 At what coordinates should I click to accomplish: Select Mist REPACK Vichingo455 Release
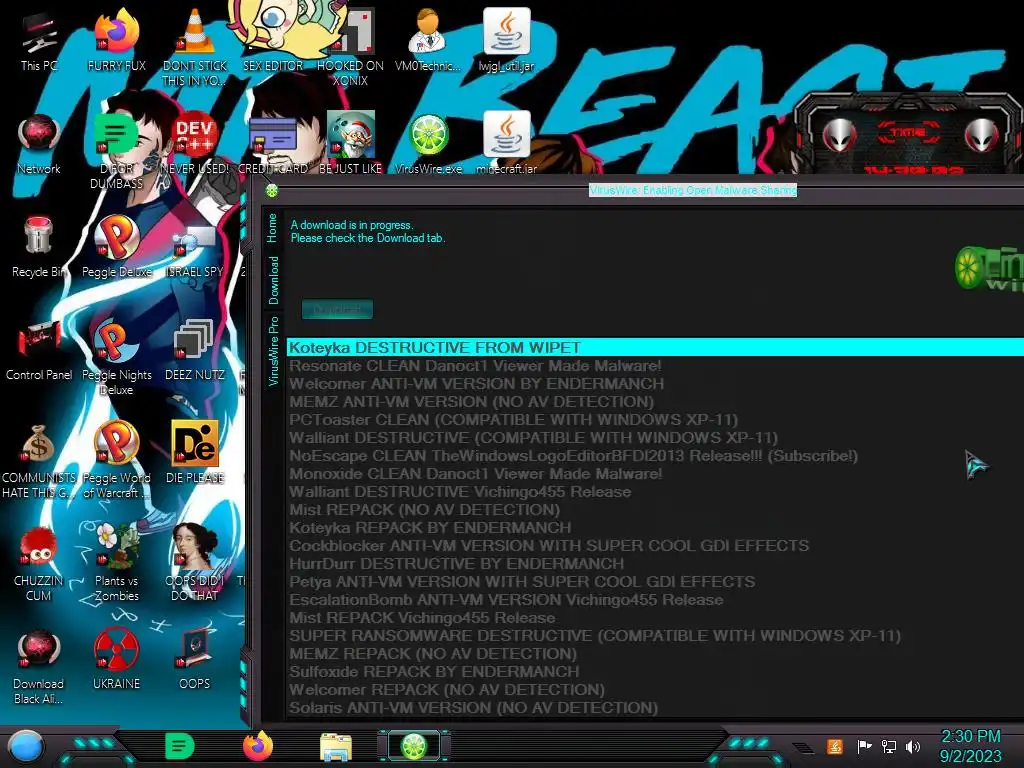click(655, 618)
